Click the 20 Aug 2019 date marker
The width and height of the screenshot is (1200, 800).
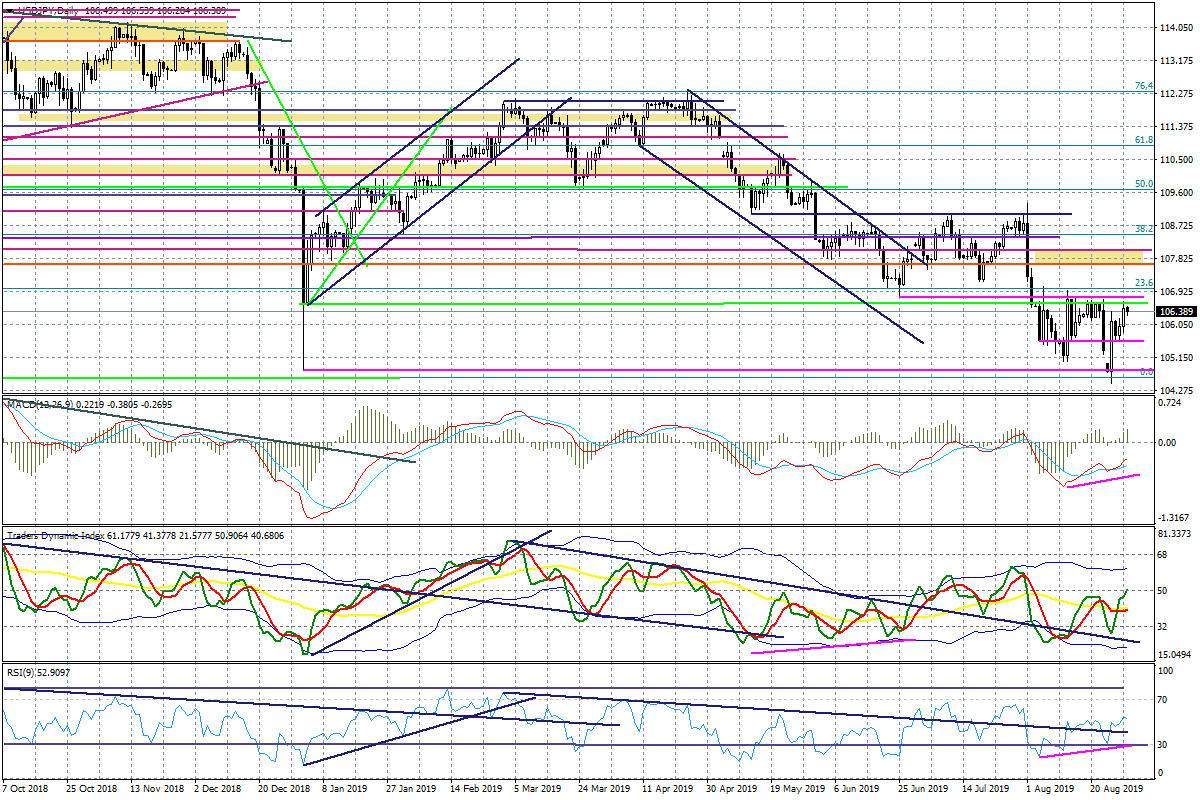[1111, 790]
